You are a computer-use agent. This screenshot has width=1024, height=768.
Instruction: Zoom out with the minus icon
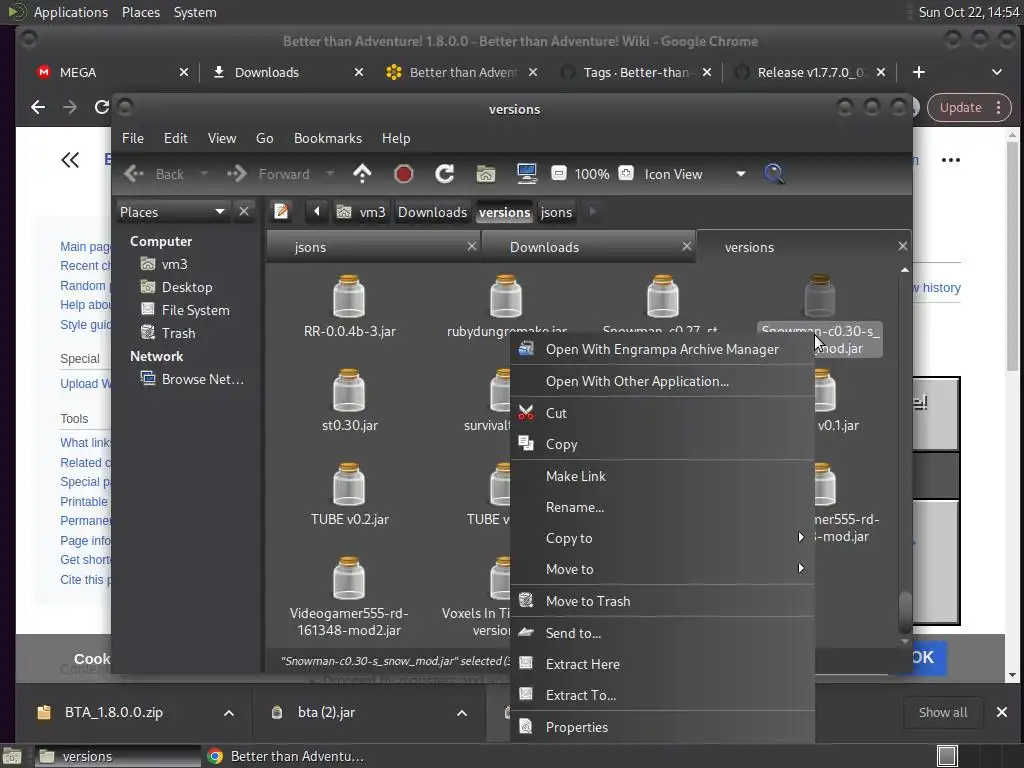pos(558,174)
